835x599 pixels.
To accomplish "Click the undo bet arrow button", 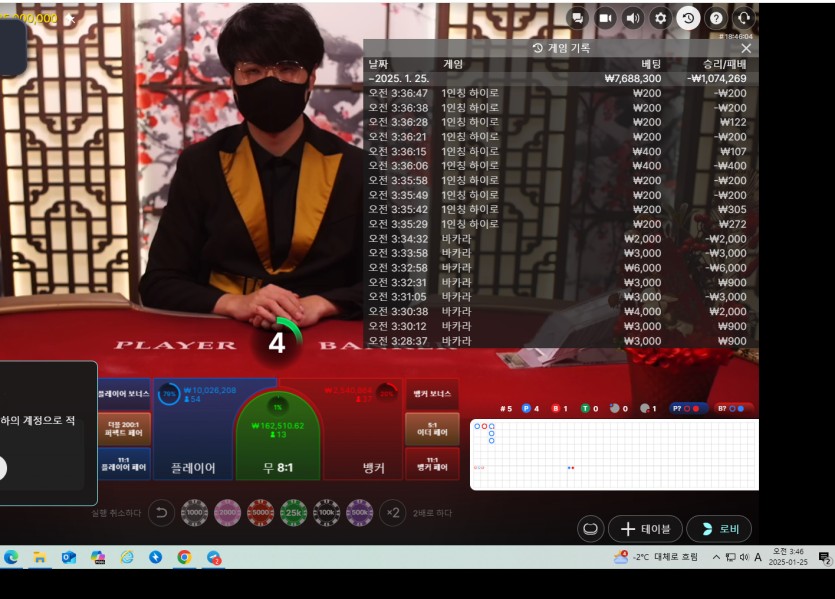I will click(161, 513).
